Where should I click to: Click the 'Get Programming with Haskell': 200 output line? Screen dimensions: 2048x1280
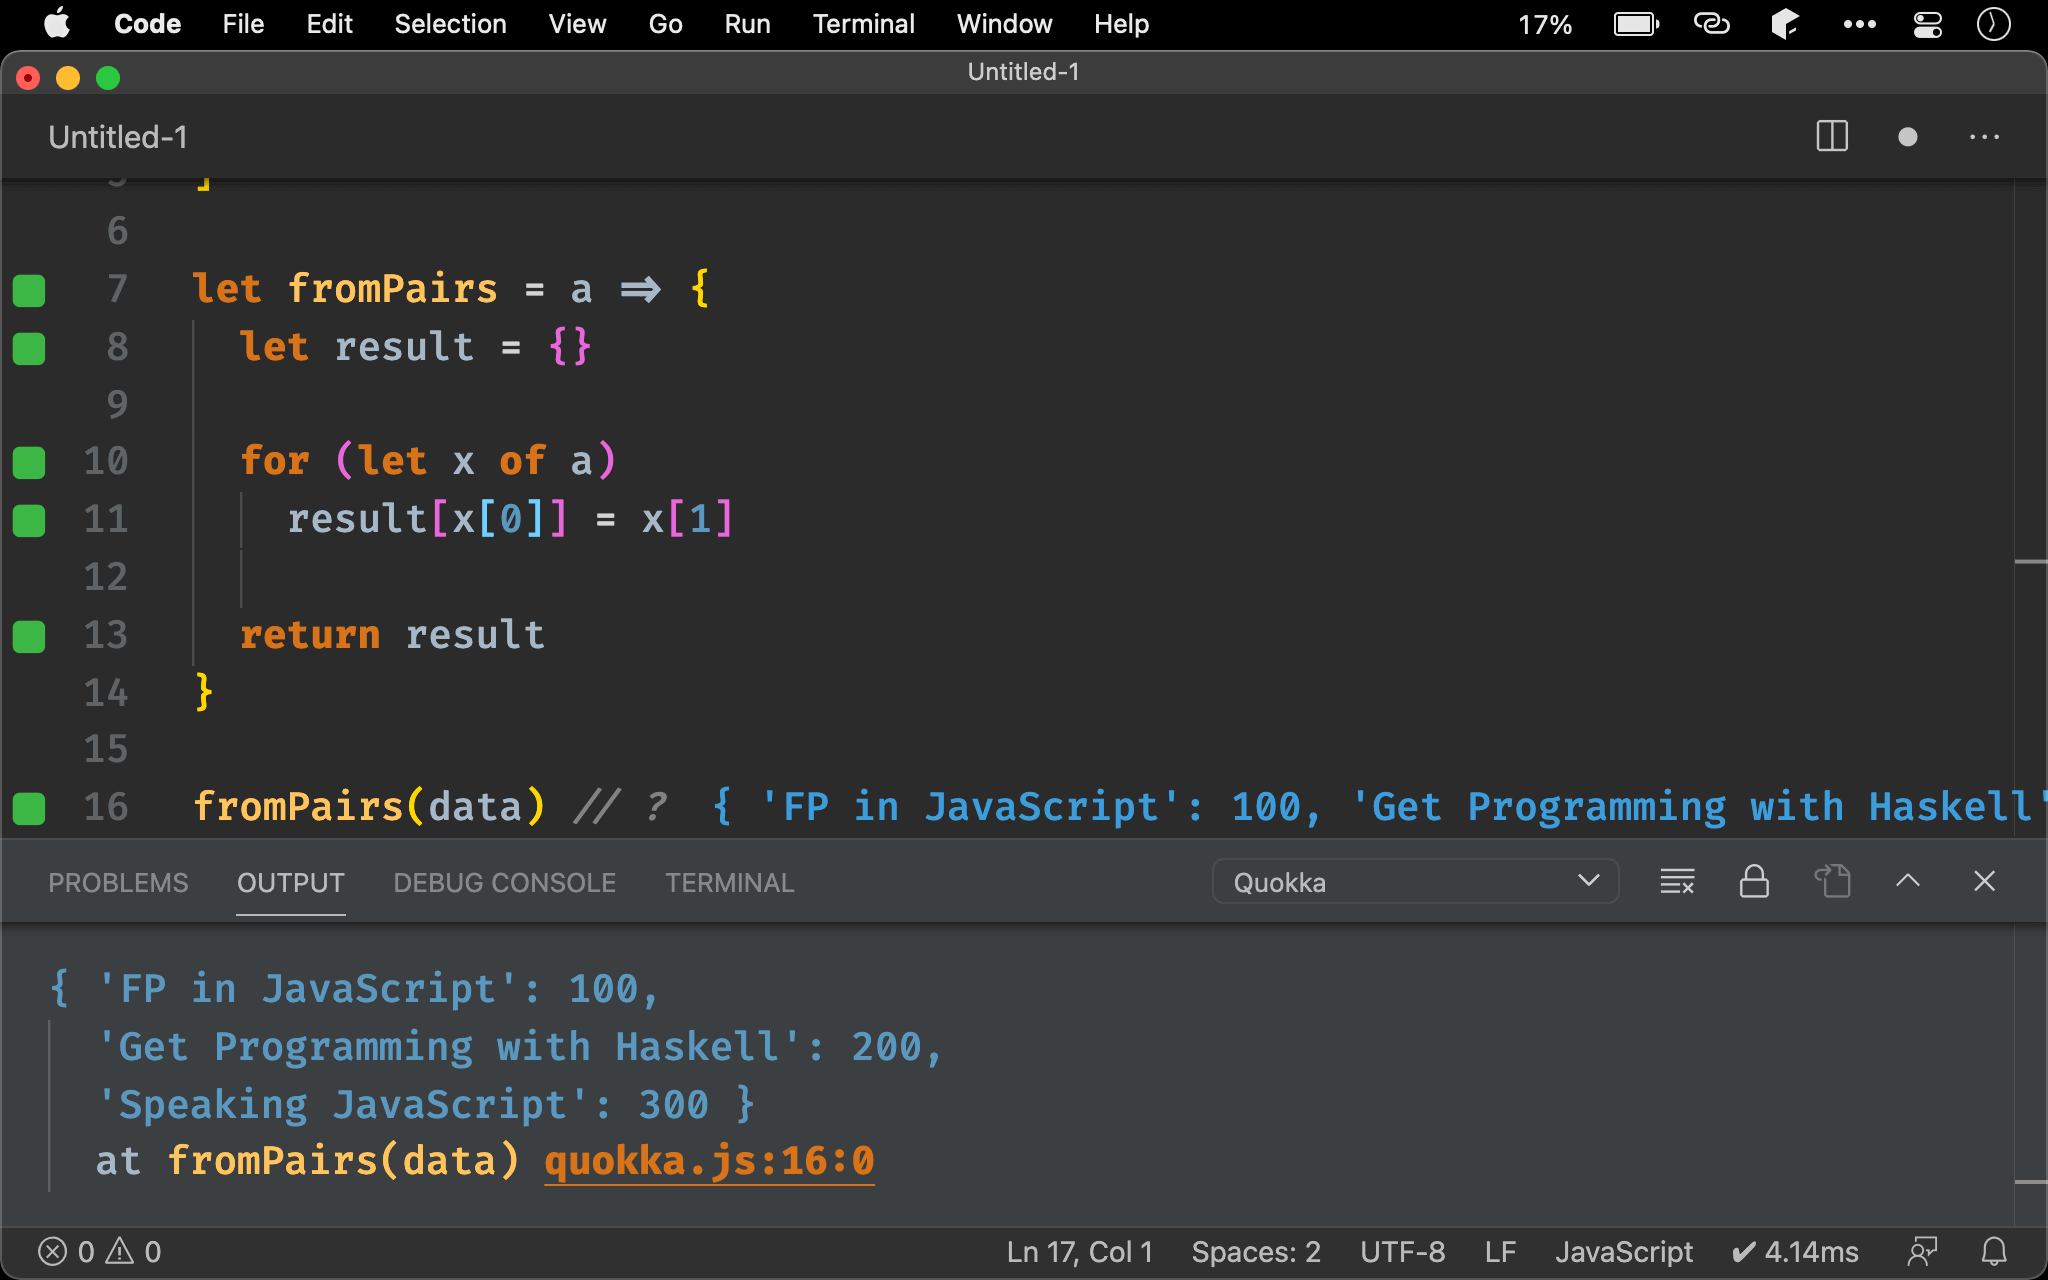(519, 1047)
